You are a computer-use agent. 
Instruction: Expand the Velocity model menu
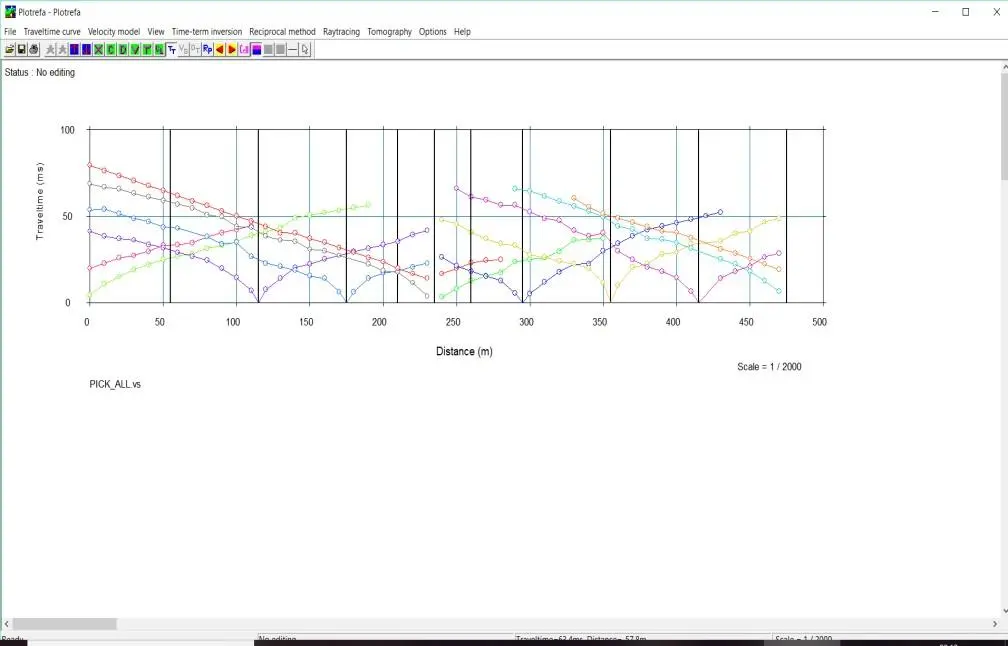[x=114, y=32]
